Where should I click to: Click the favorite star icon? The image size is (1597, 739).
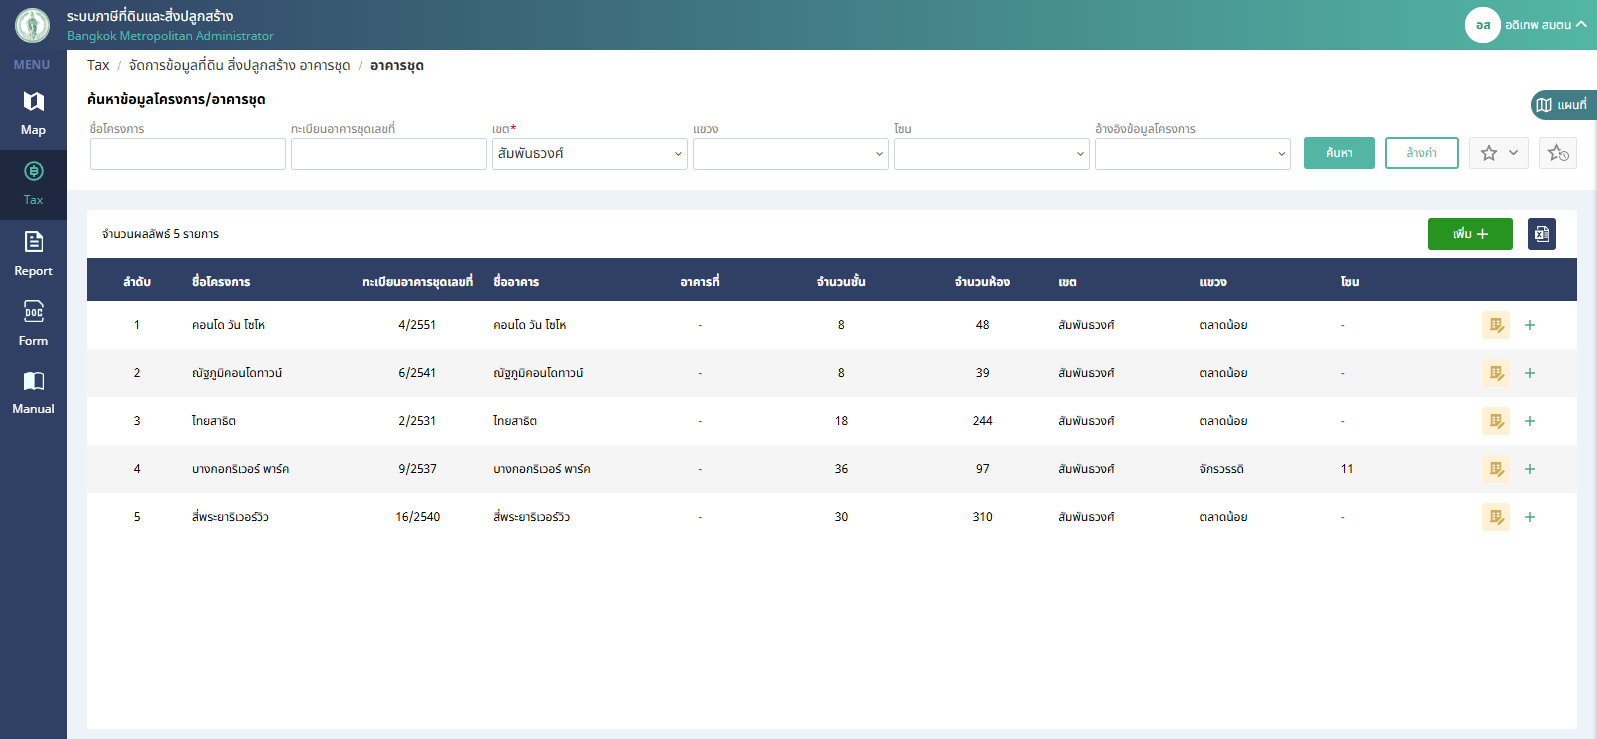point(1489,153)
